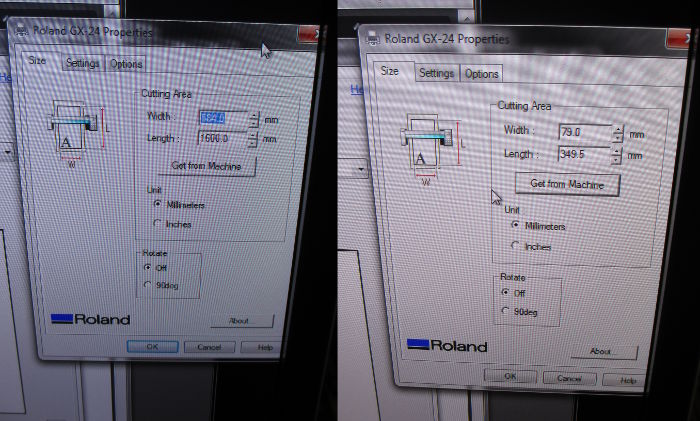Click cutter diagram illustration in right dialog
The width and height of the screenshot is (700, 421).
point(433,150)
